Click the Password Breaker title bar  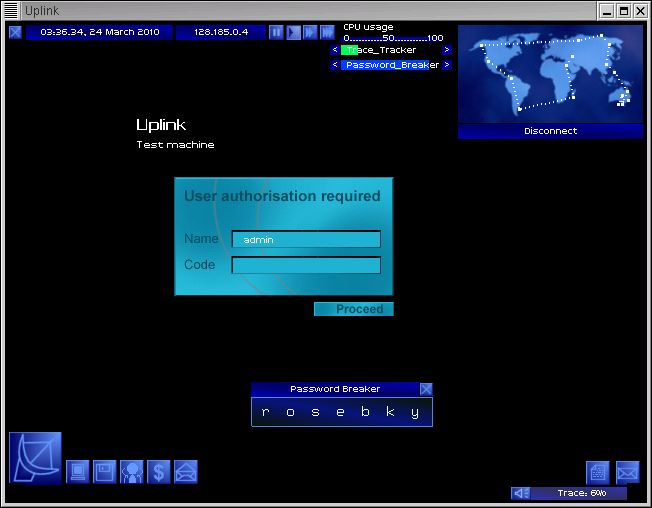coord(335,389)
